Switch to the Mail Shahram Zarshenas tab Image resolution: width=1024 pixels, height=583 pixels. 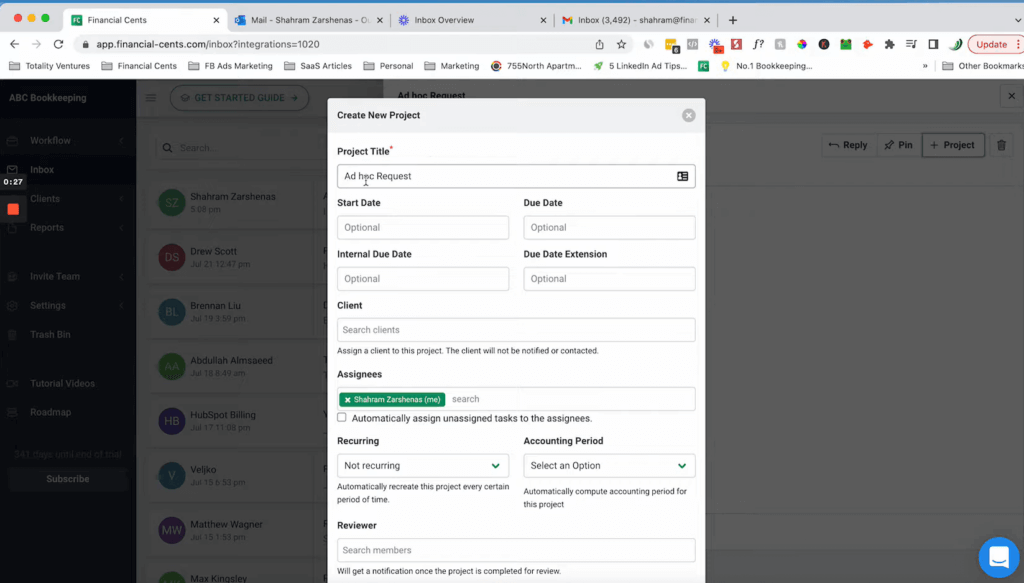pos(307,20)
